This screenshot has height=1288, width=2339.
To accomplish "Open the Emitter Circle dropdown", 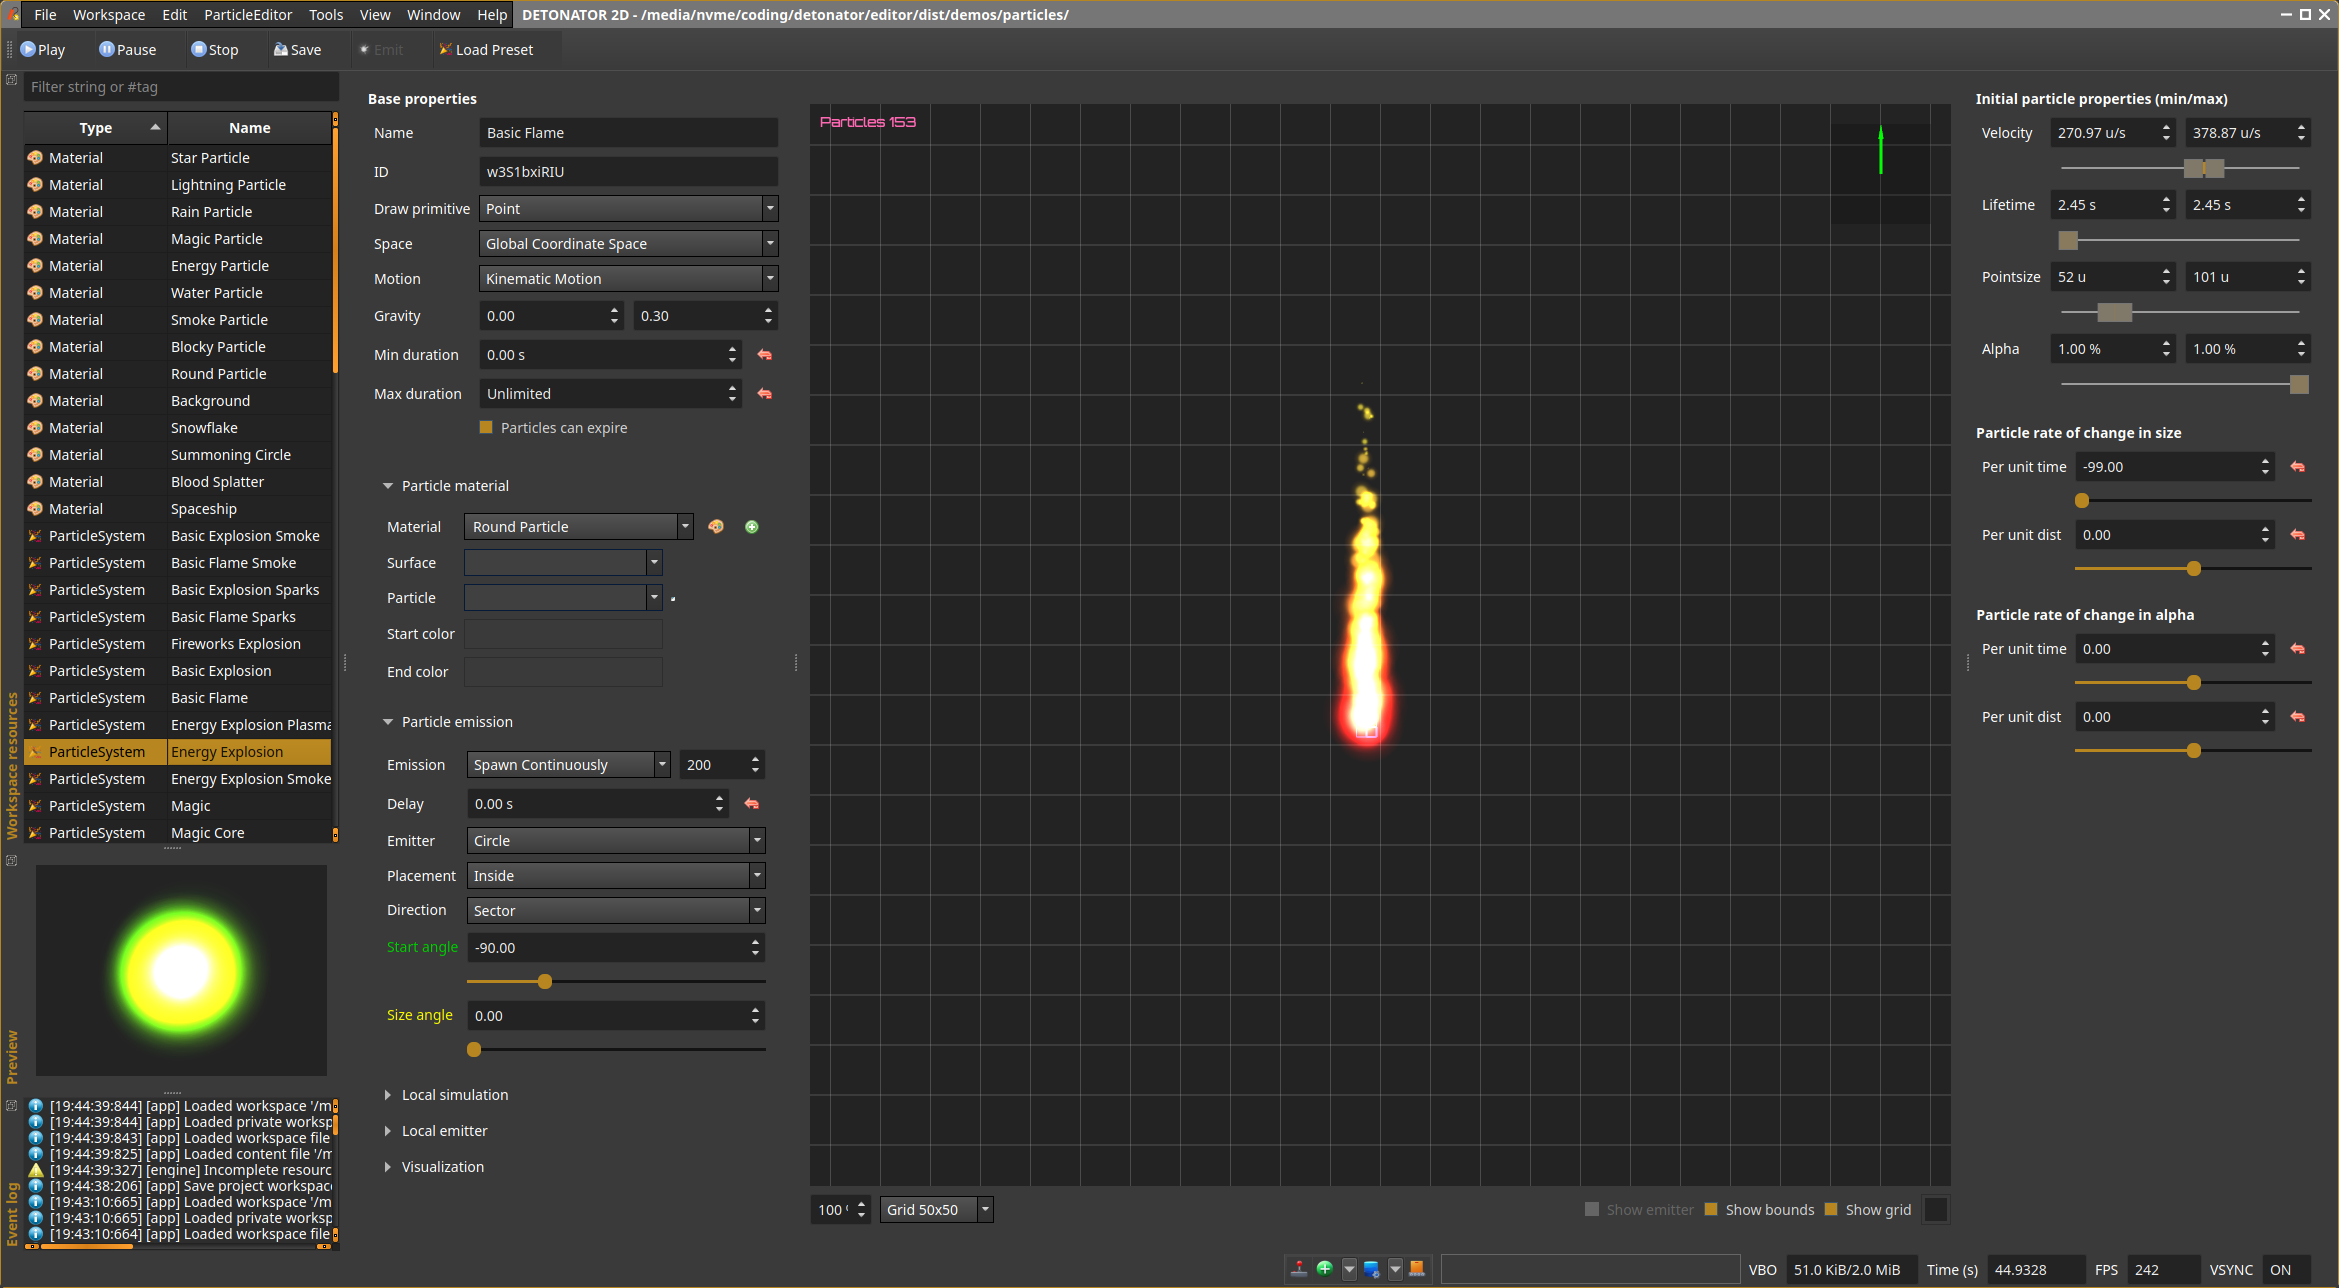I will [x=615, y=841].
